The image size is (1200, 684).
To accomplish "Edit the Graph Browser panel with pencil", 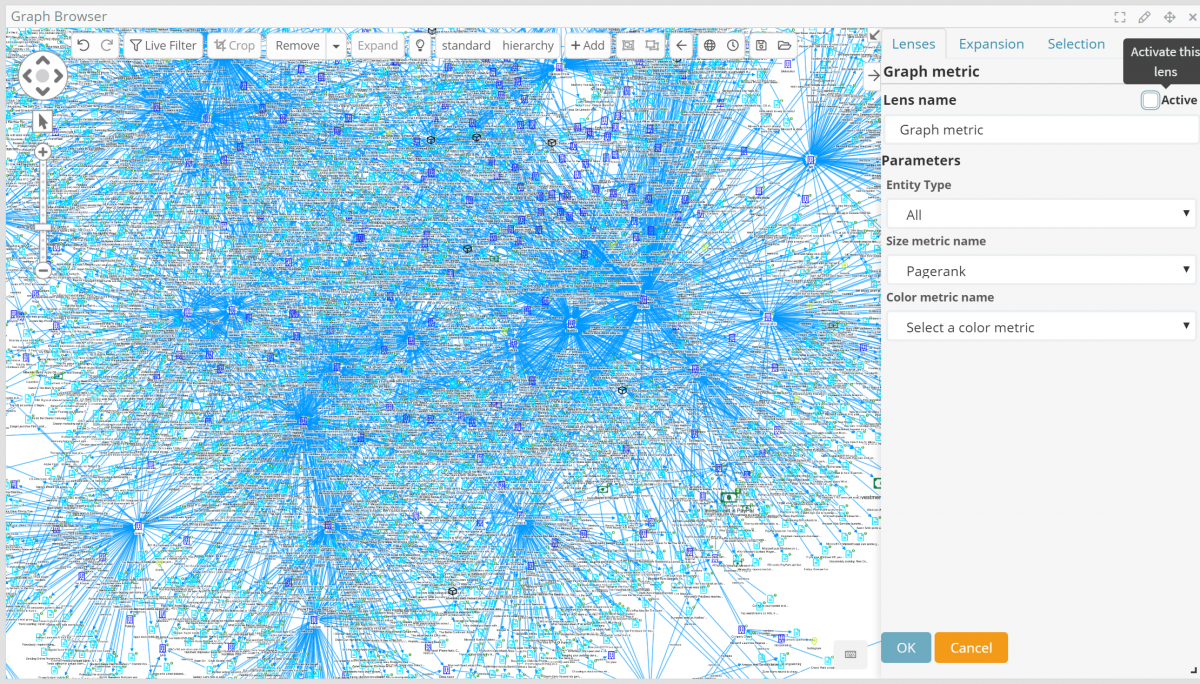I will point(1145,17).
